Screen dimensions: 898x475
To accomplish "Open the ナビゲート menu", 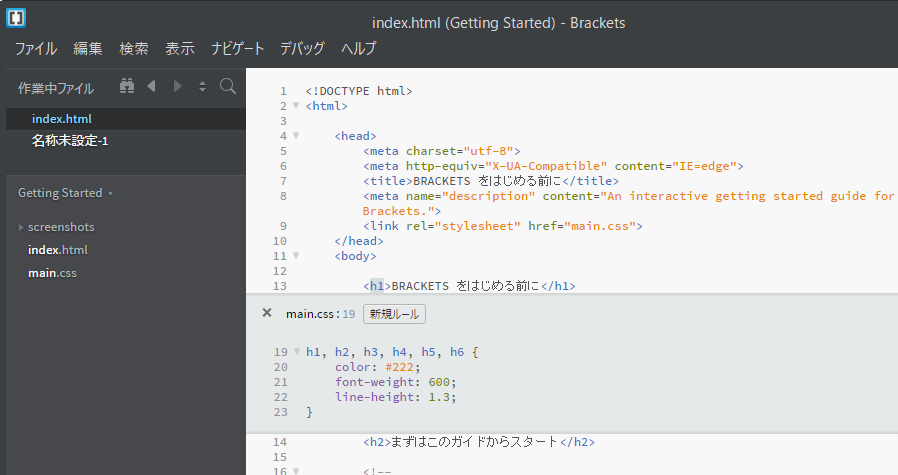I will [x=238, y=48].
